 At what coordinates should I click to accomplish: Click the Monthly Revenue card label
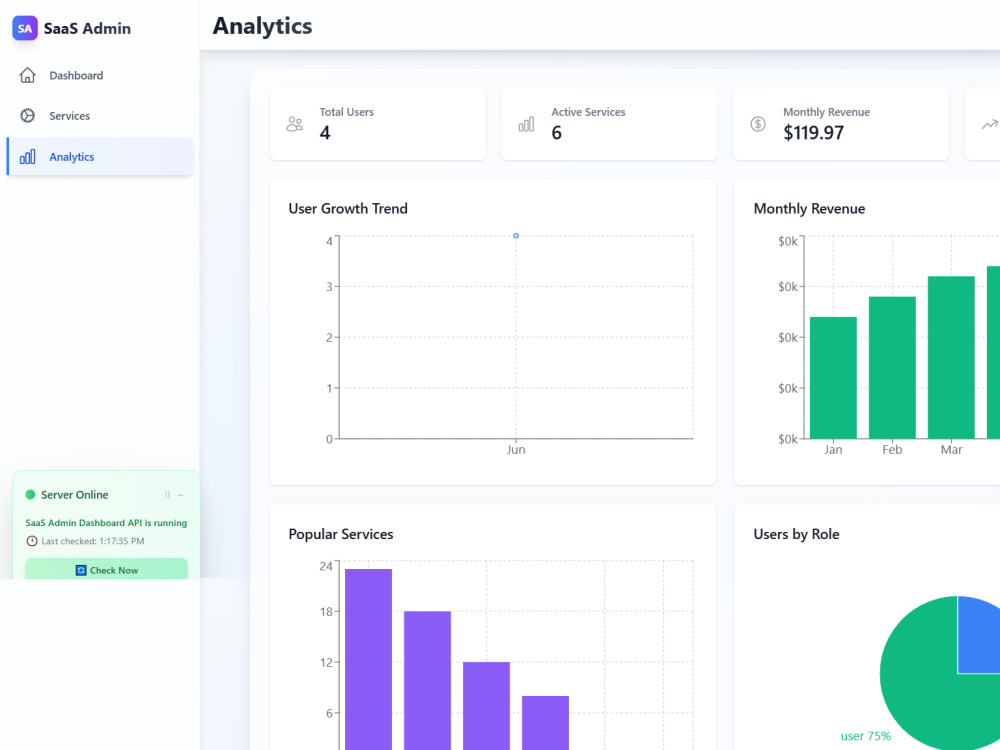[827, 112]
